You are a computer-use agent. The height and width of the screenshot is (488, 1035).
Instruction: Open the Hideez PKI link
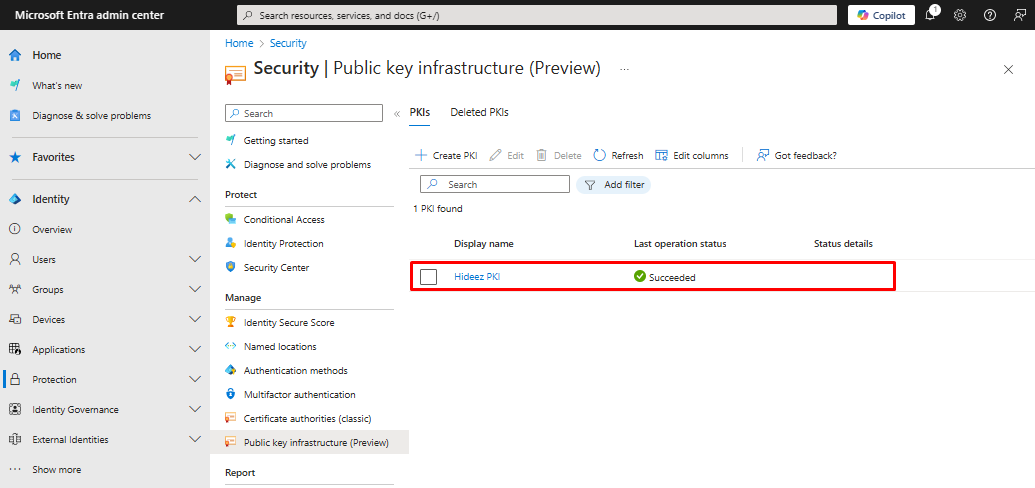(x=477, y=277)
